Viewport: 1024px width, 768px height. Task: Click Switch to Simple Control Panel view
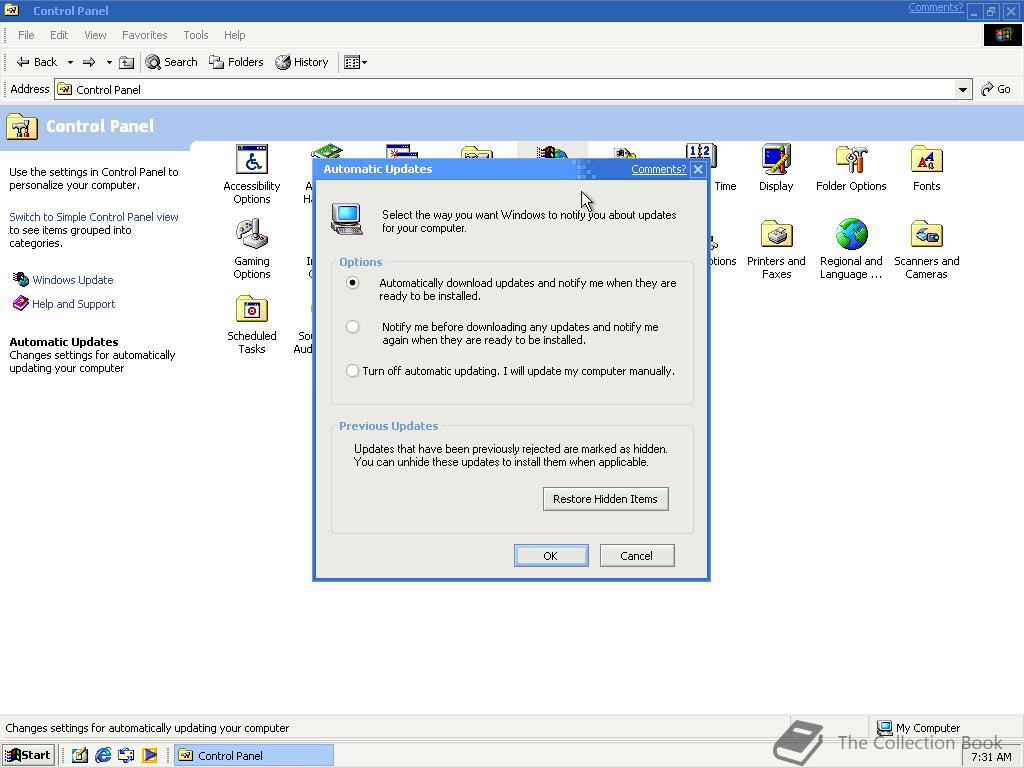click(93, 217)
